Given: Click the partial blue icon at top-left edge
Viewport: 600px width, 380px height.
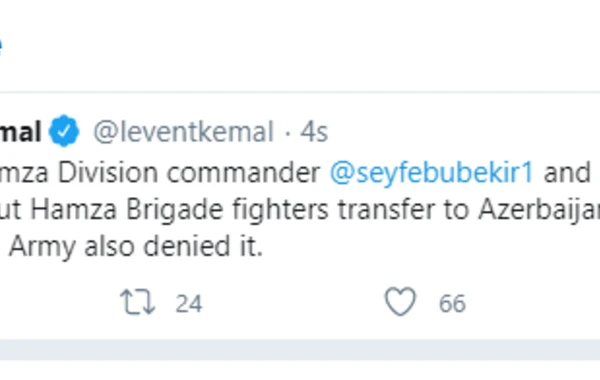Looking at the screenshot, I should point(1,45).
